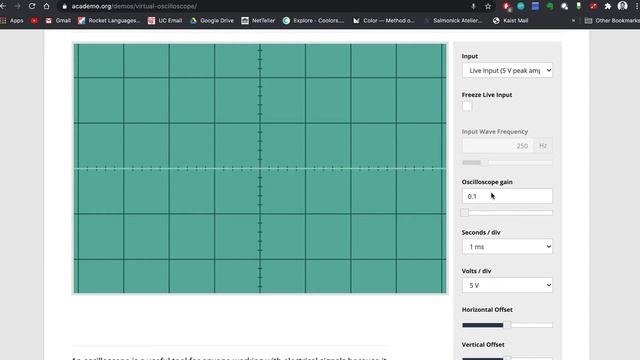The height and width of the screenshot is (360, 640).
Task: Click the Oscilloscope gain value field
Action: click(507, 196)
